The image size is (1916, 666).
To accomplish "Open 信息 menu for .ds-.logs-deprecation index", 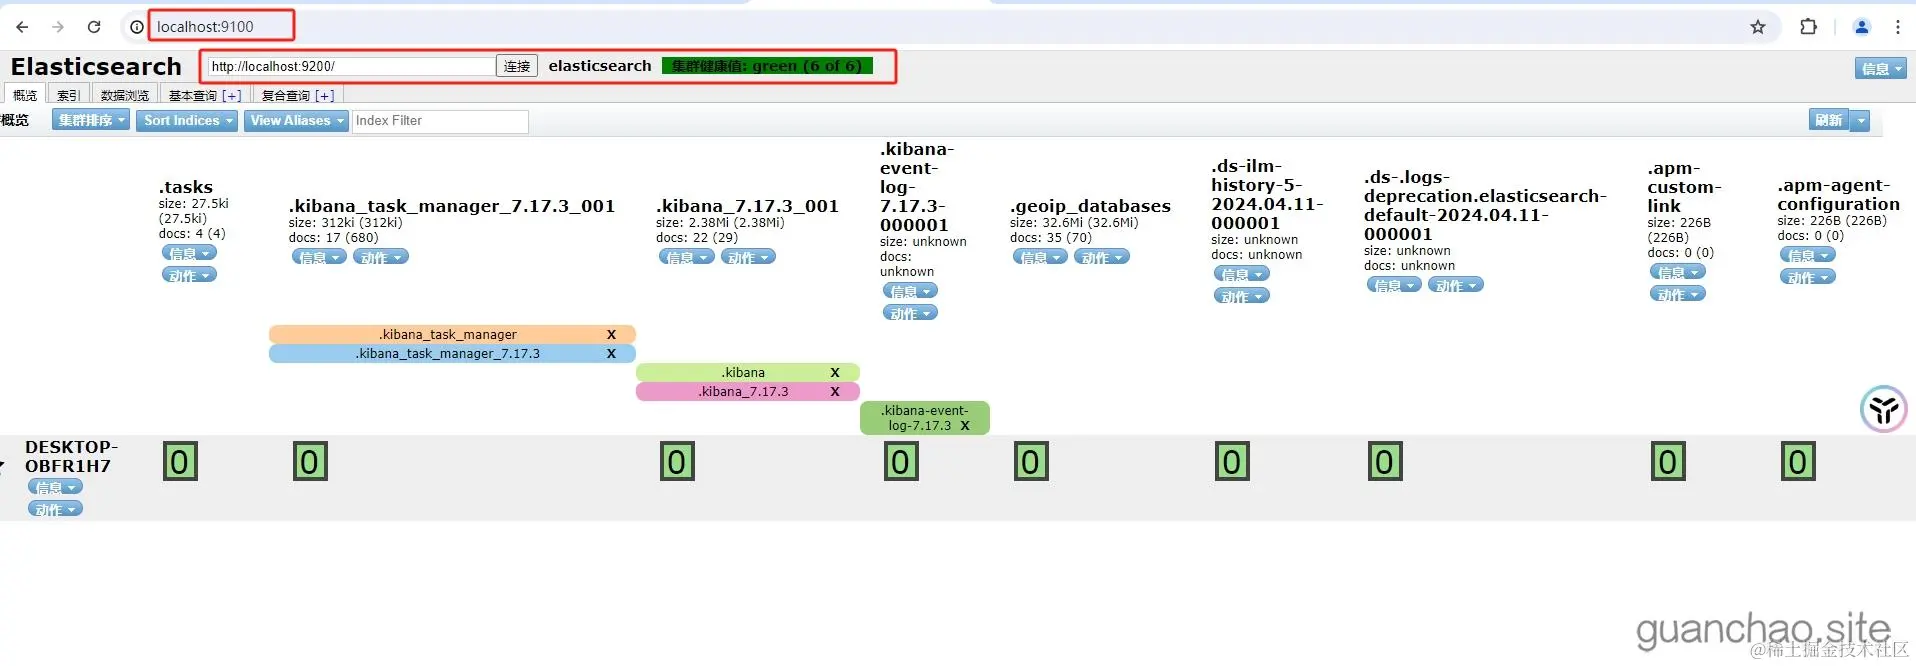I will coord(1394,285).
